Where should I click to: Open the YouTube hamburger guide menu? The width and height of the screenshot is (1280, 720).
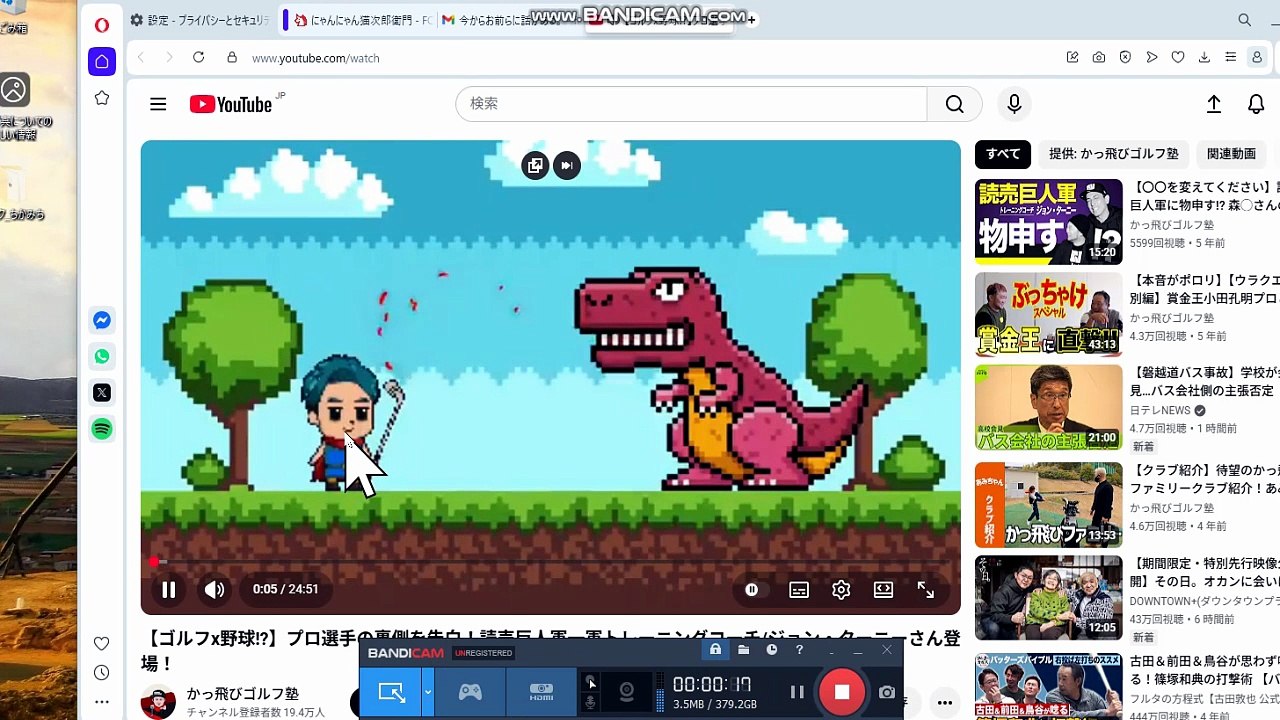click(158, 104)
